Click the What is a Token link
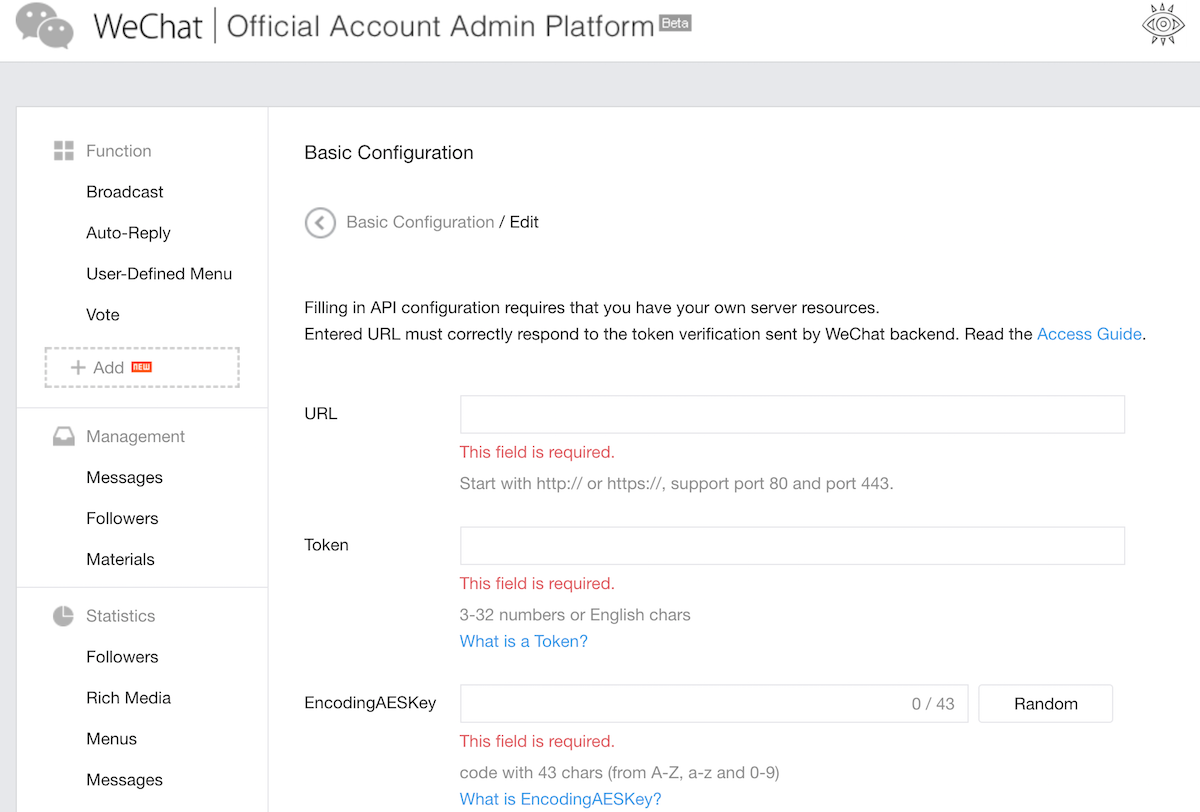The width and height of the screenshot is (1200, 812). (523, 641)
